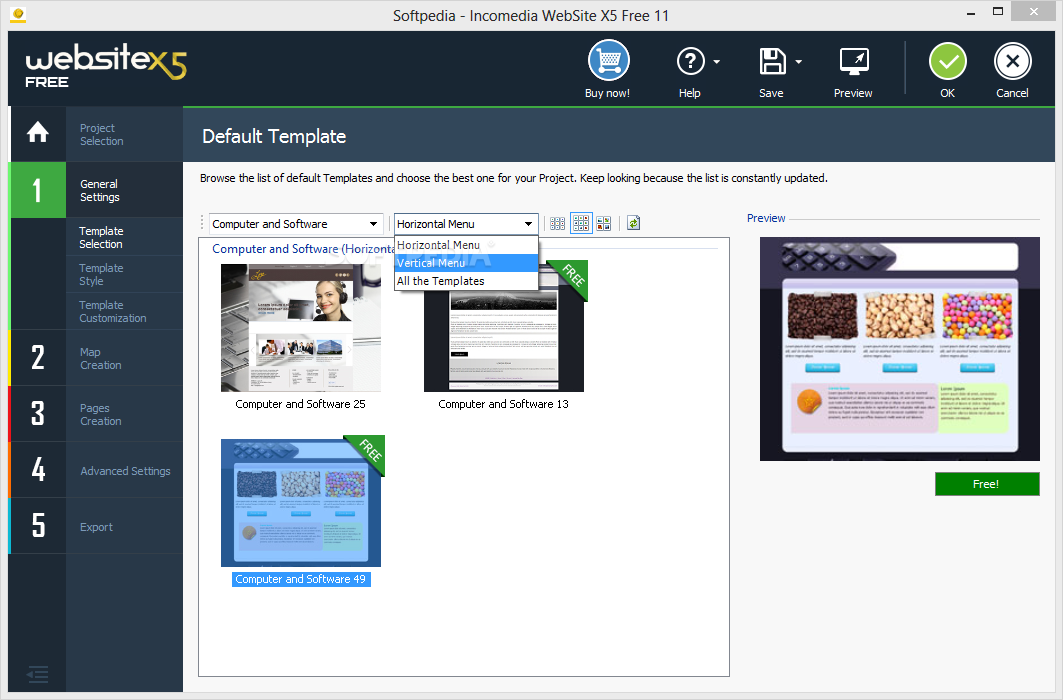Viewport: 1063px width, 700px height.
Task: Click the Computer and Software 13 caption
Action: point(504,404)
